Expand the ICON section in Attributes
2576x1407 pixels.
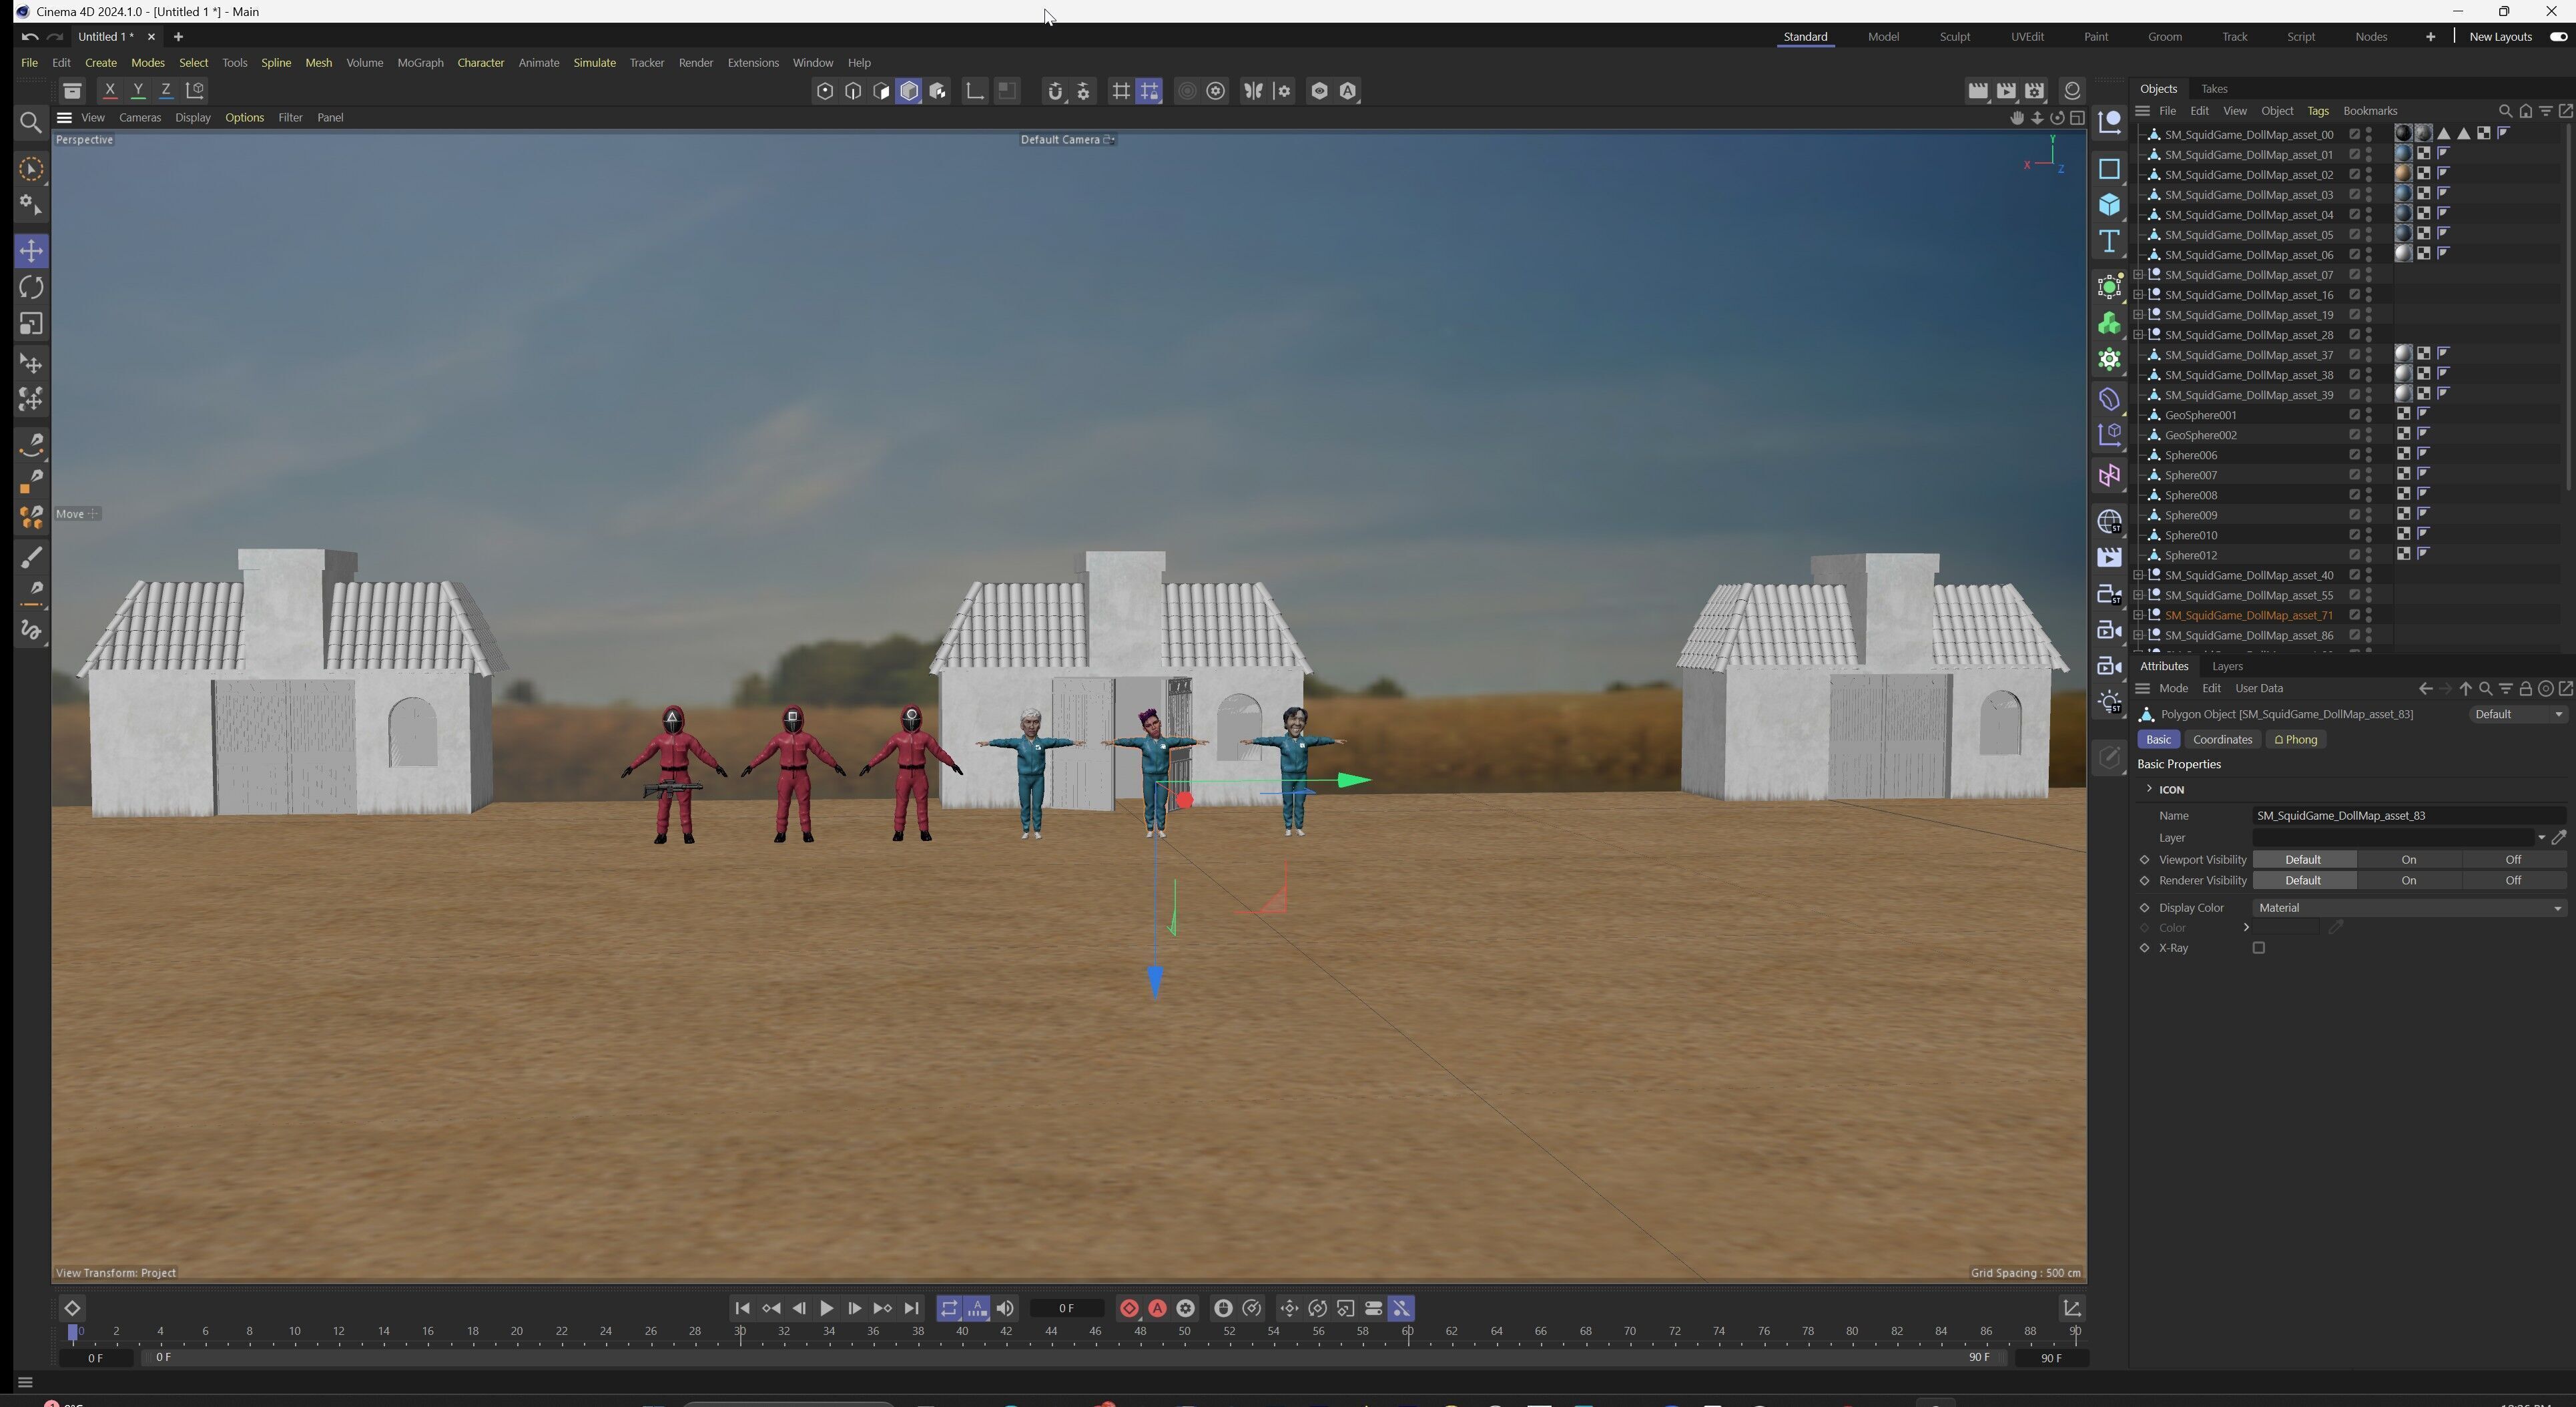pyautogui.click(x=2149, y=789)
